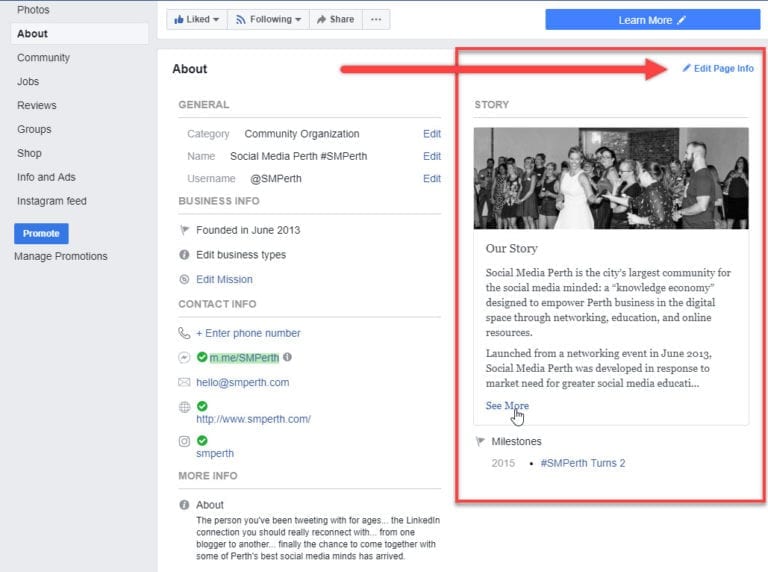This screenshot has width=768, height=572.
Task: Click the green check above smperth Instagram handle
Action: pyautogui.click(x=202, y=440)
